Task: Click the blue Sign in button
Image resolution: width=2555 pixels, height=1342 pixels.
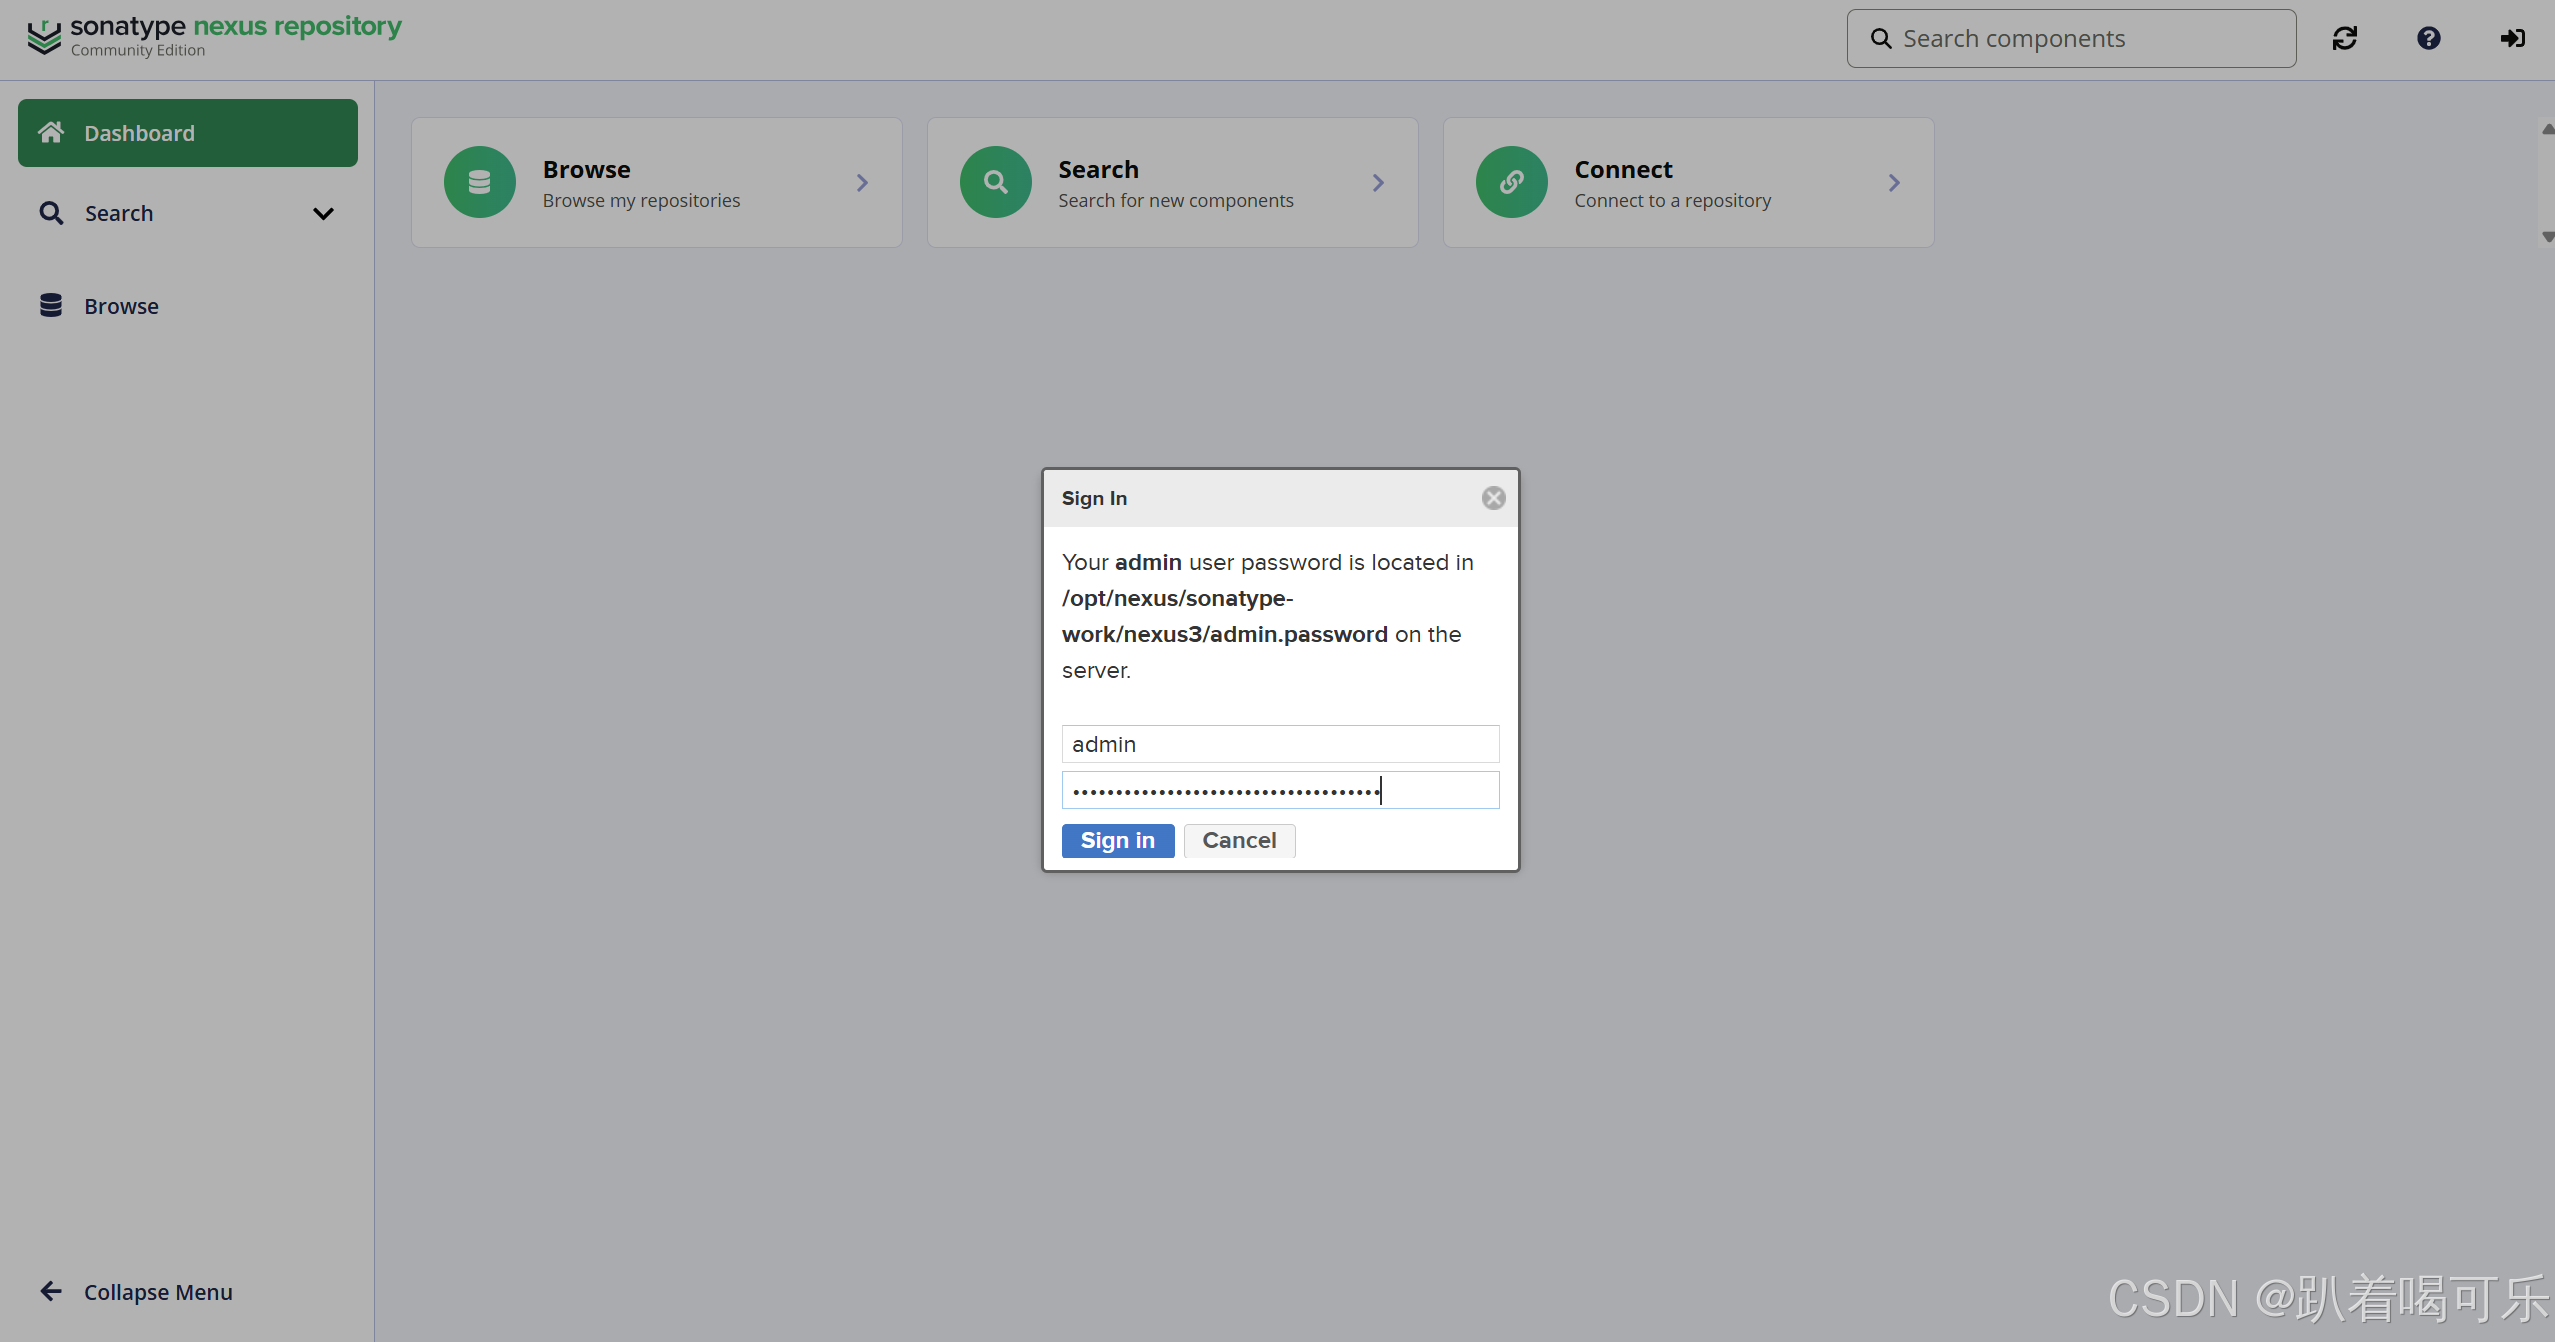Action: point(1118,841)
